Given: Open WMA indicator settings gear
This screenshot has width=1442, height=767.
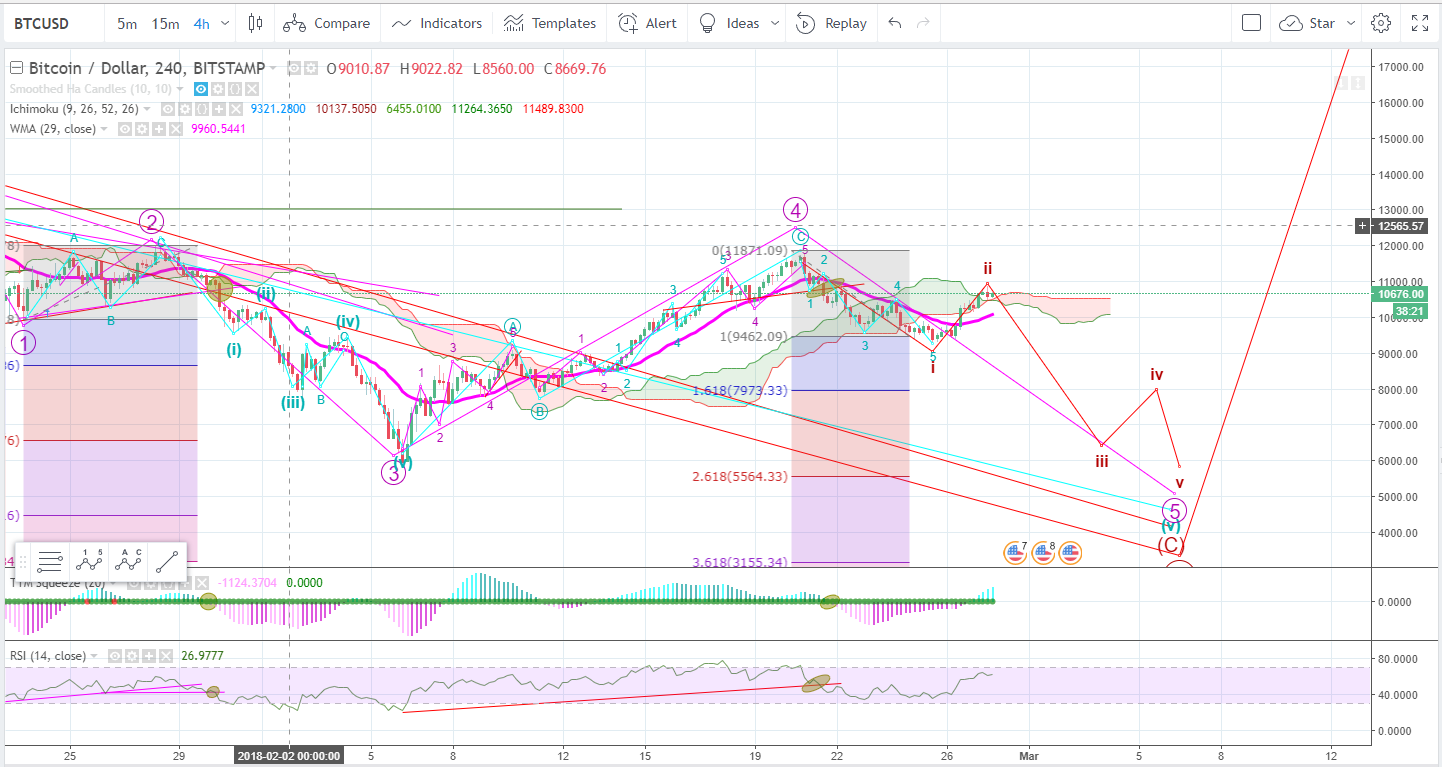Looking at the screenshot, I should [x=142, y=129].
